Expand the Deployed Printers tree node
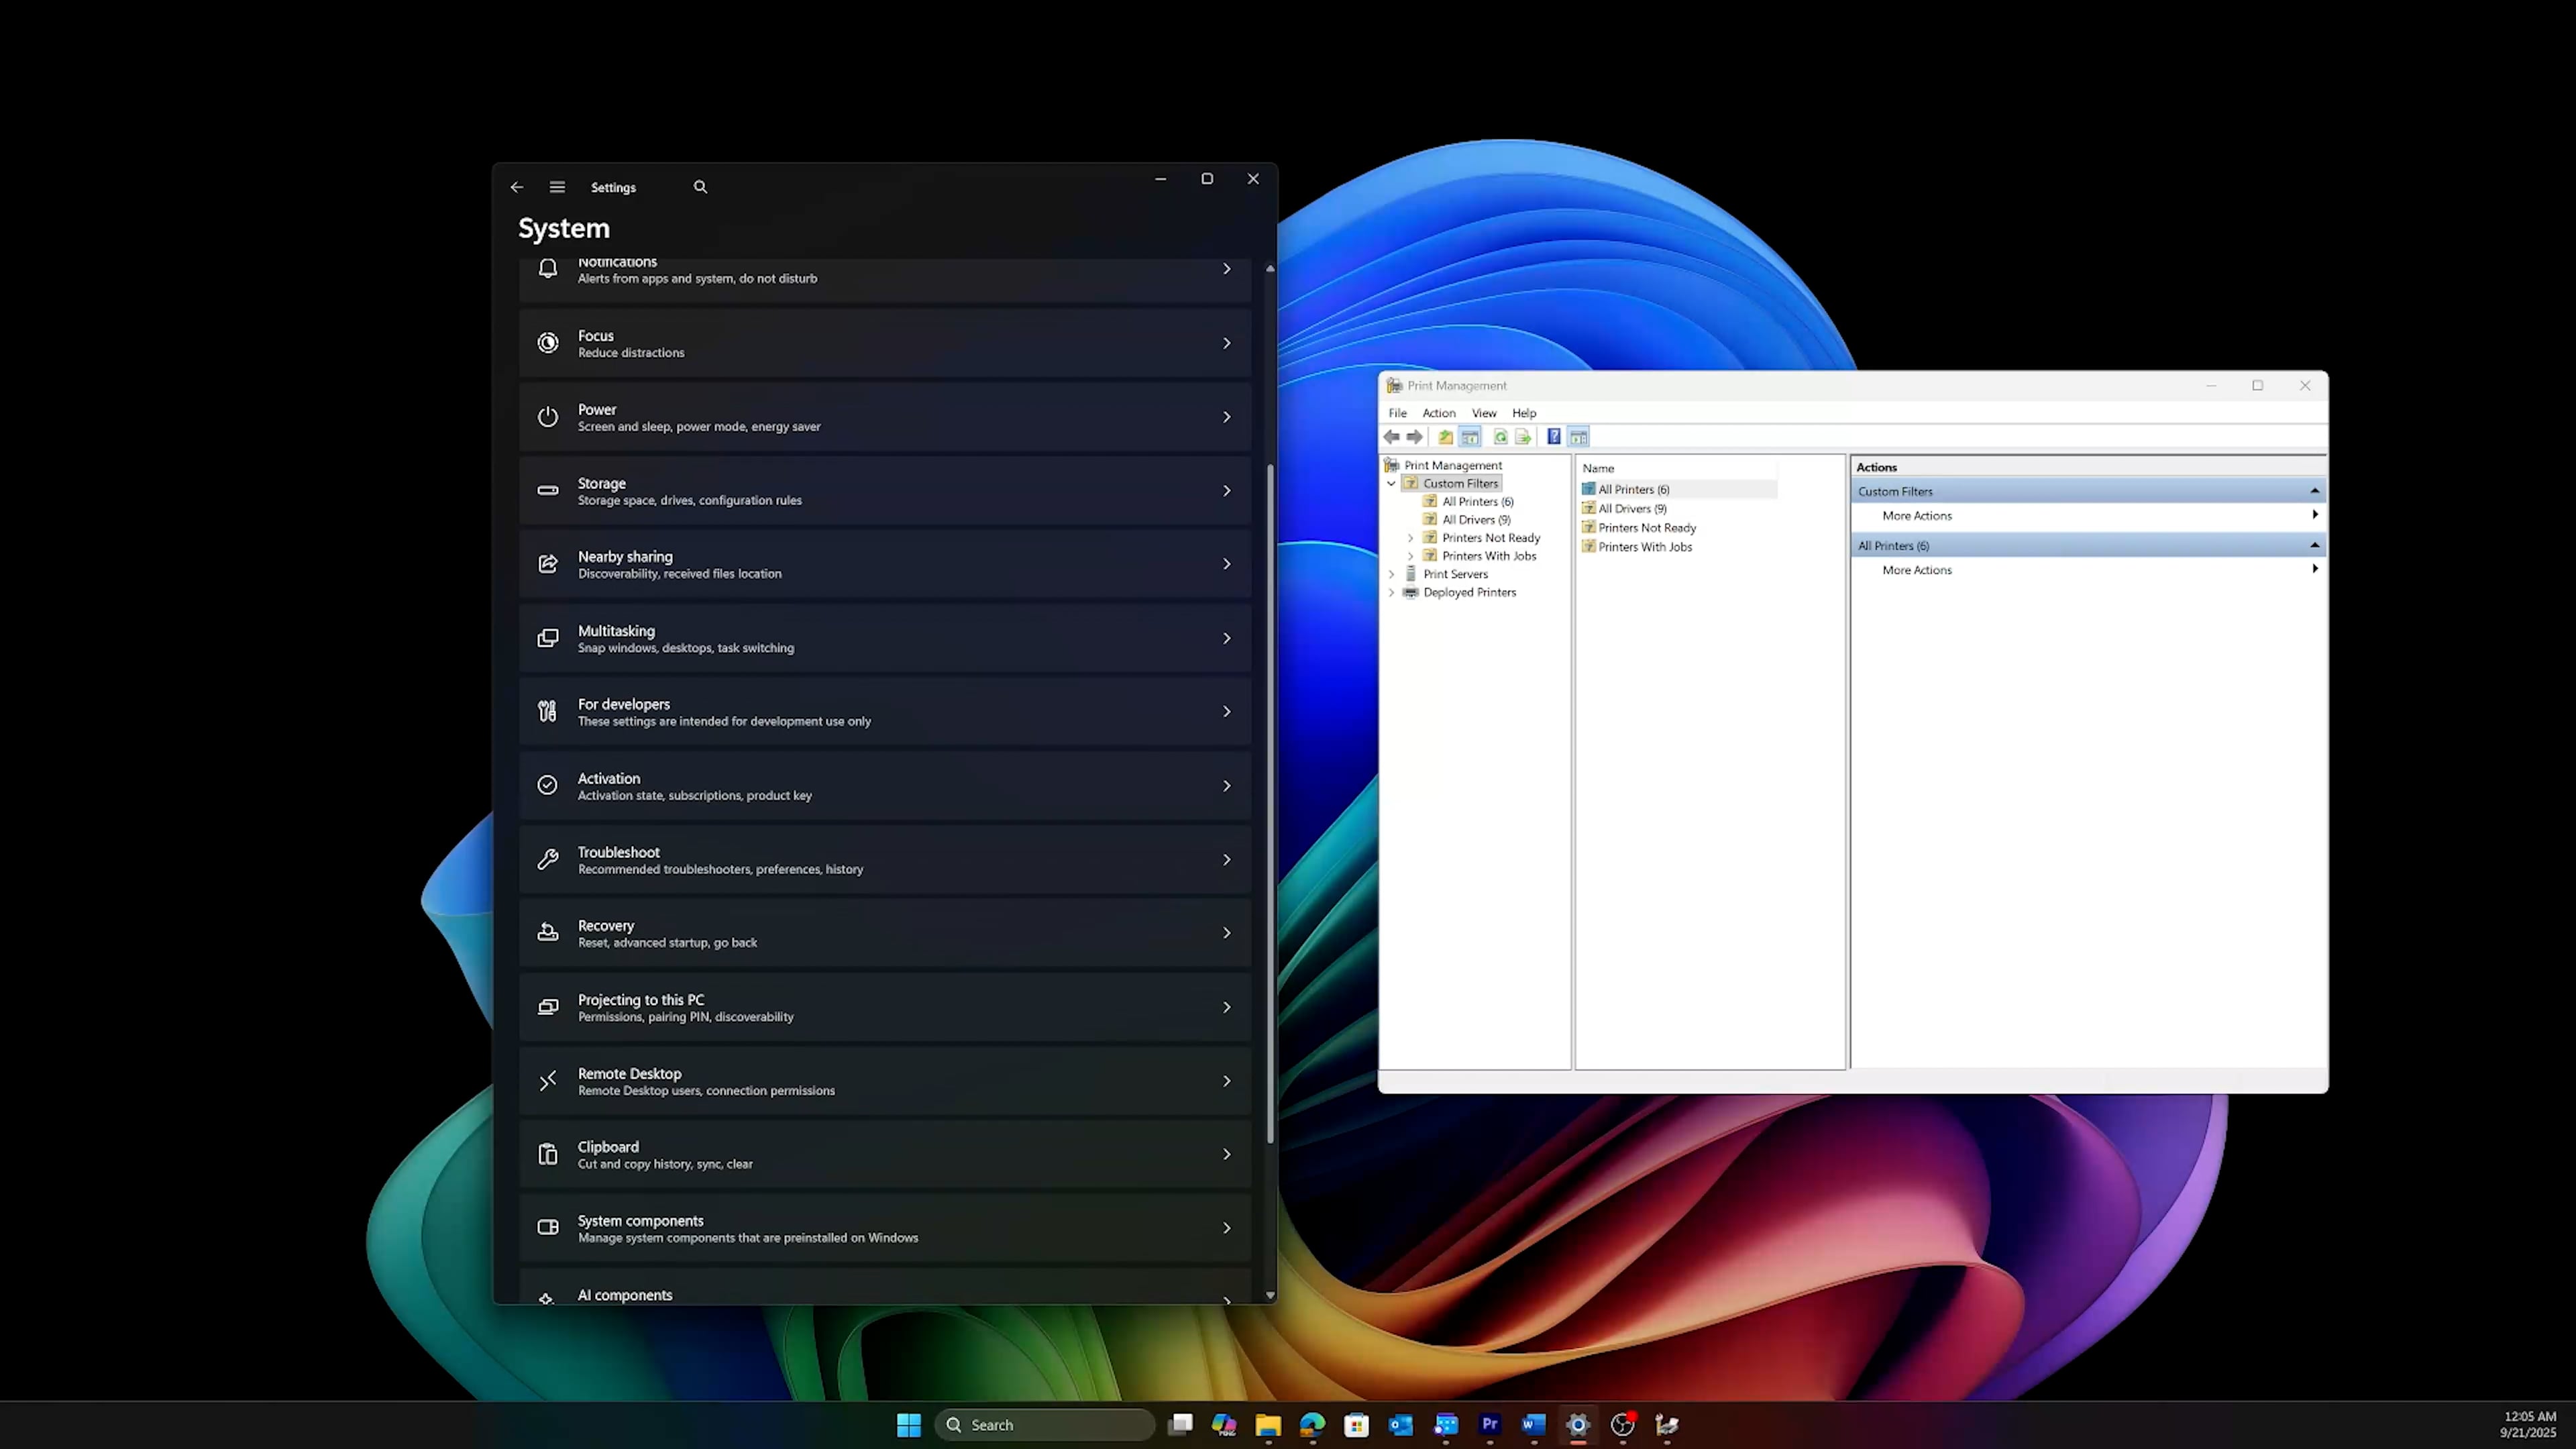This screenshot has height=1449, width=2576. pos(1391,592)
